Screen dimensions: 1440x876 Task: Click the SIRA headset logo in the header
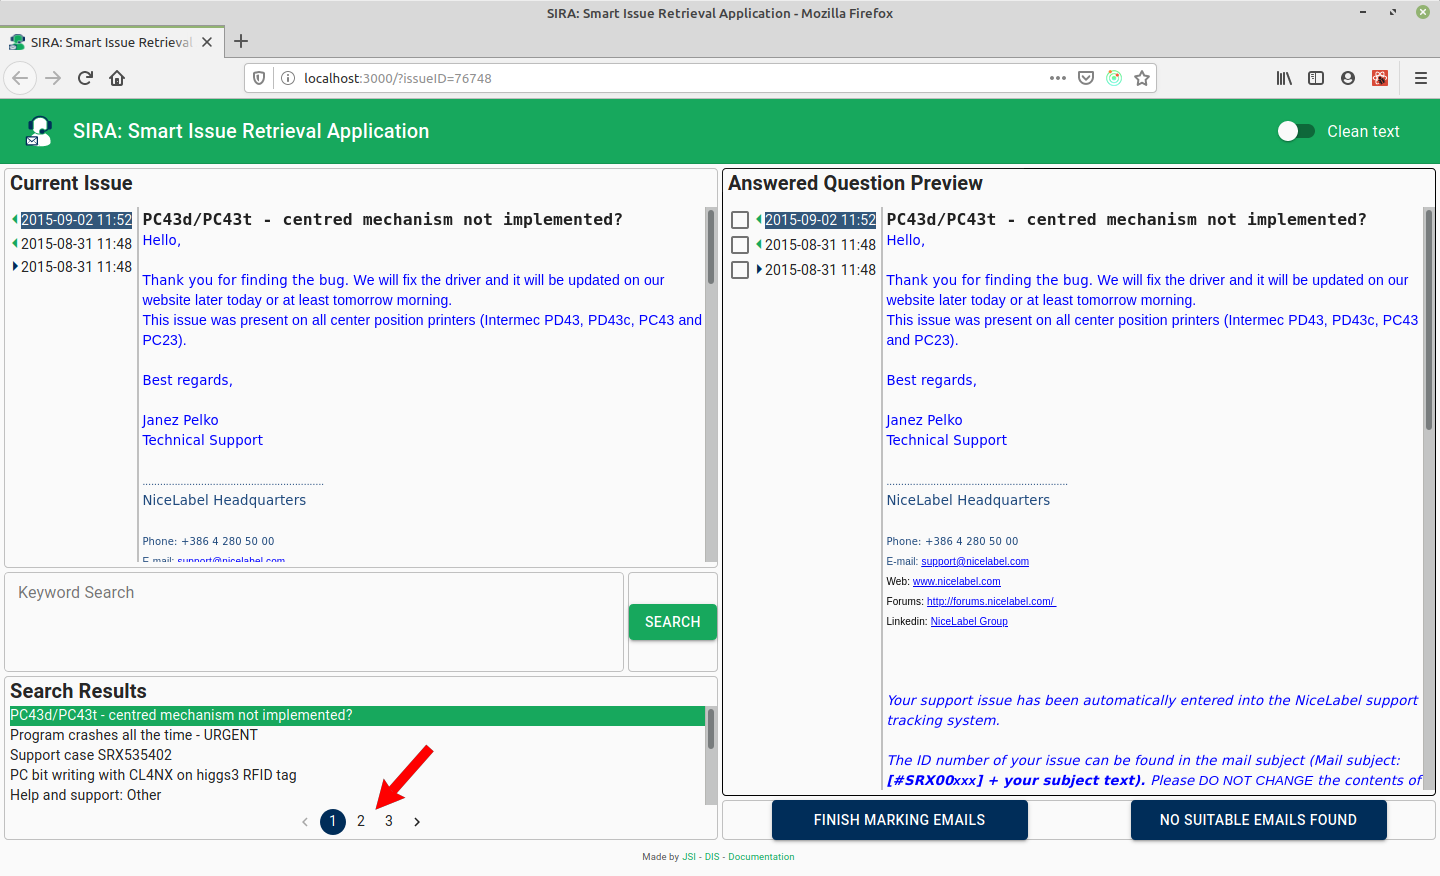point(38,130)
